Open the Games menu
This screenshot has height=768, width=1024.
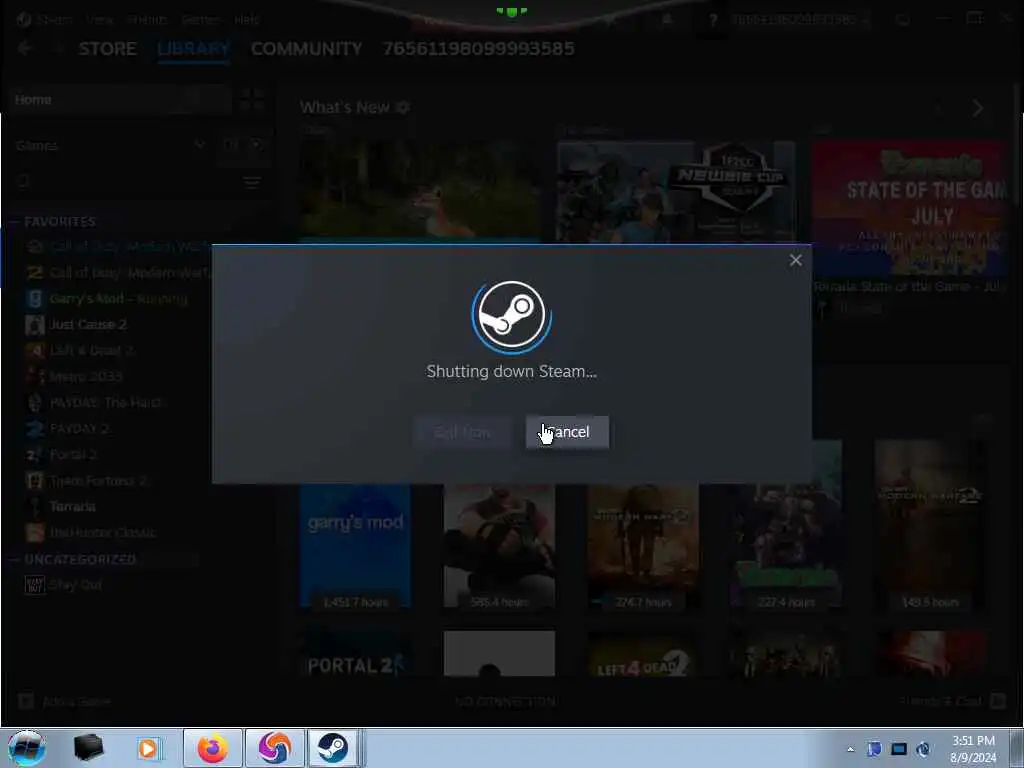click(200, 20)
